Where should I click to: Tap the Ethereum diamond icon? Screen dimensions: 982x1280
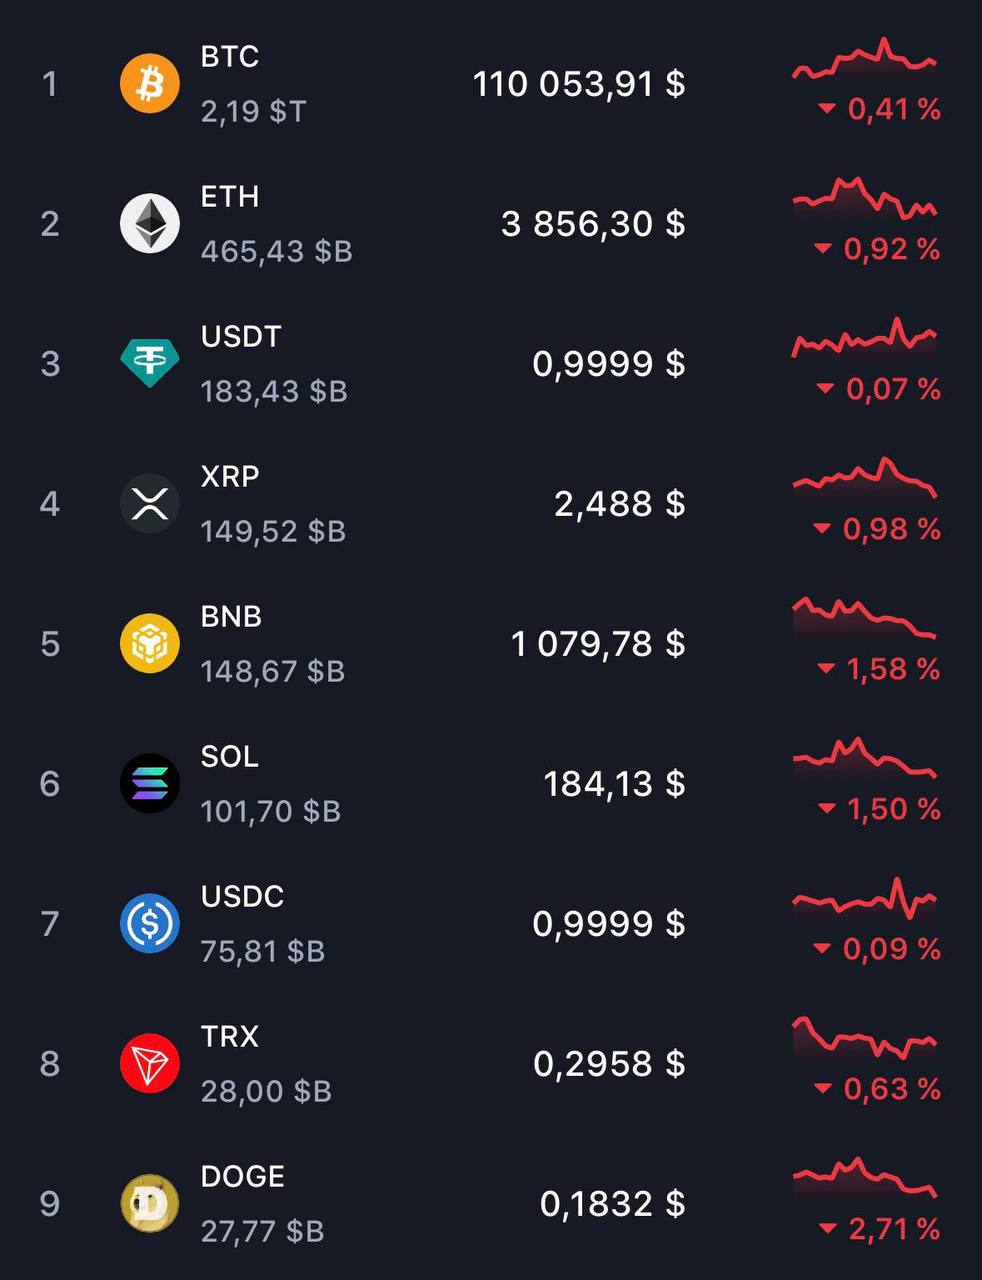click(150, 223)
